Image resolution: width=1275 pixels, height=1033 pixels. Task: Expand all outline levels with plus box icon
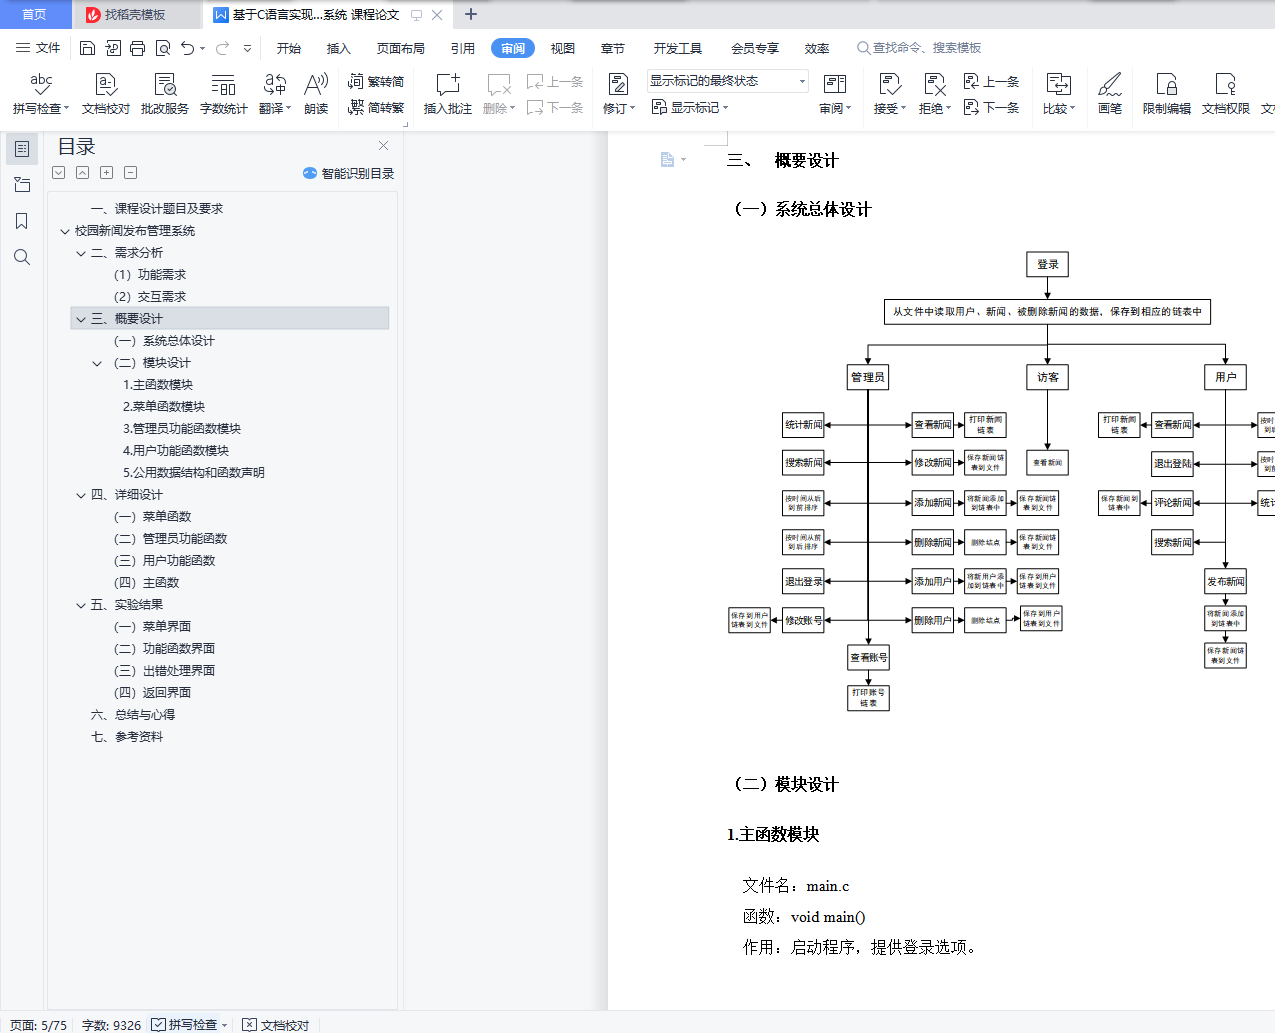[107, 173]
